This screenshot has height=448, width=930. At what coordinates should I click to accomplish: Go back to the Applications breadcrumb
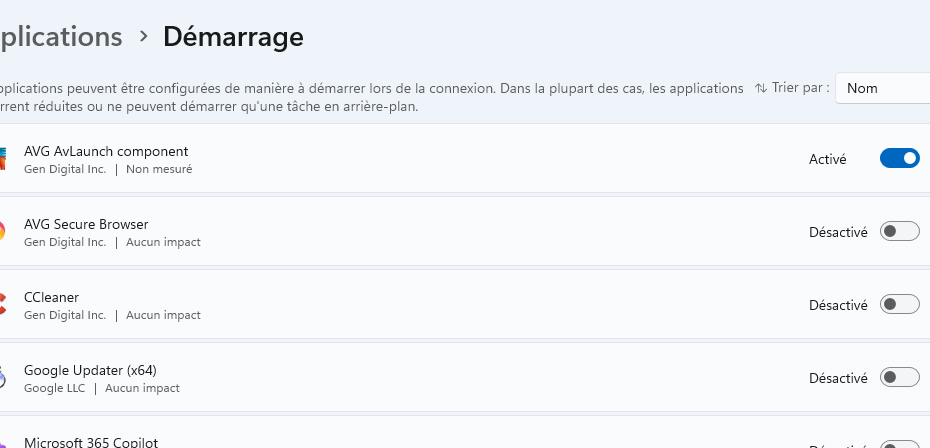(61, 37)
